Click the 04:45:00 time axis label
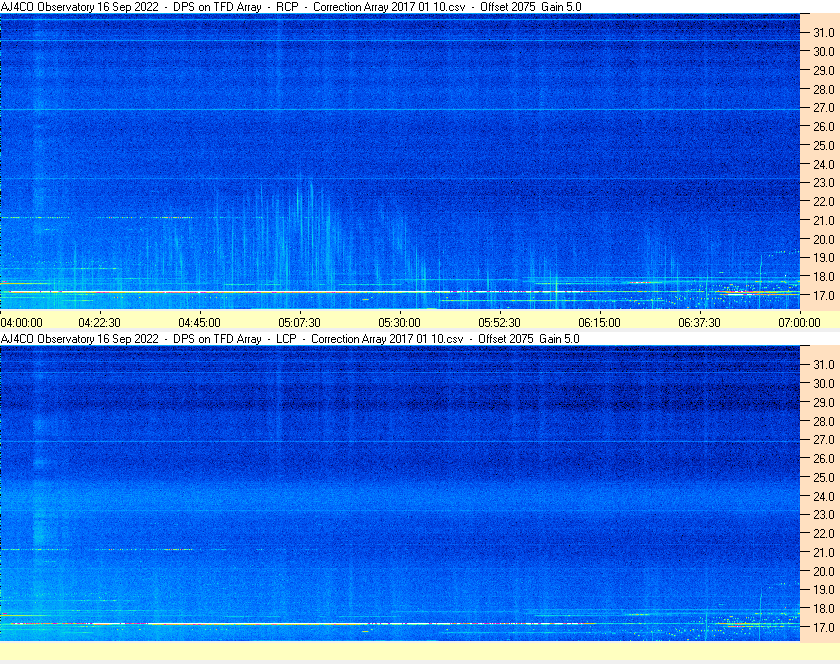The height and width of the screenshot is (664, 840). coord(199,323)
